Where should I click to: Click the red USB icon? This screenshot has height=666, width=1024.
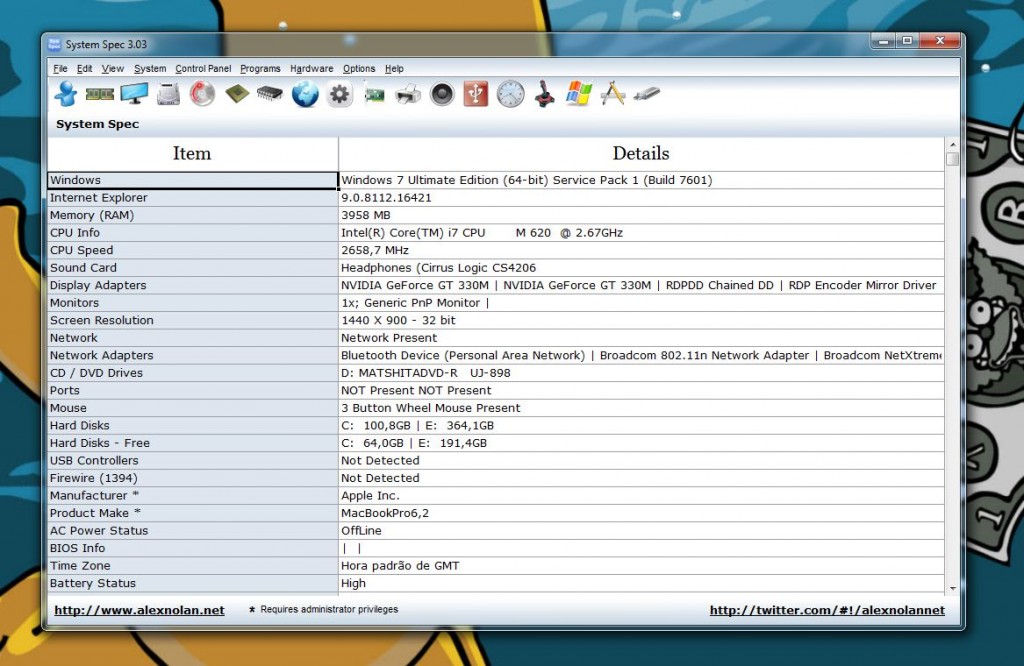tap(476, 94)
